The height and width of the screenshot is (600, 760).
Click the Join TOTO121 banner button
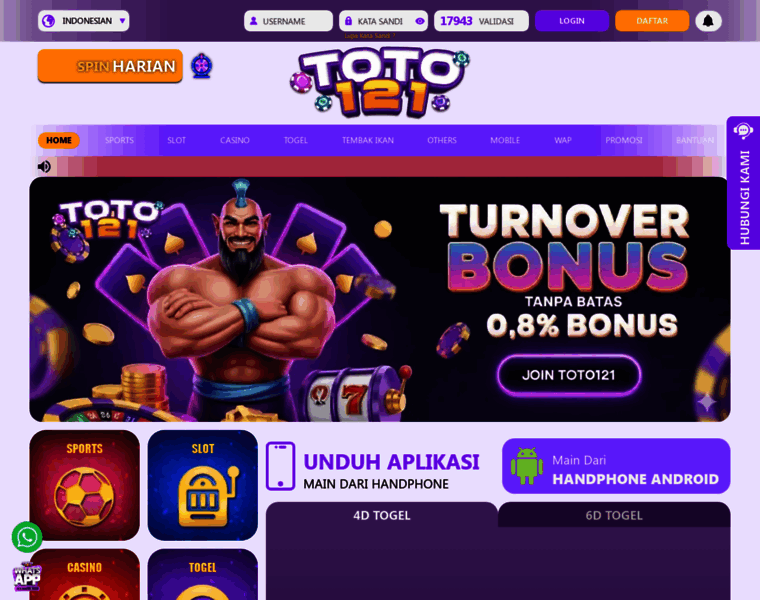point(569,375)
